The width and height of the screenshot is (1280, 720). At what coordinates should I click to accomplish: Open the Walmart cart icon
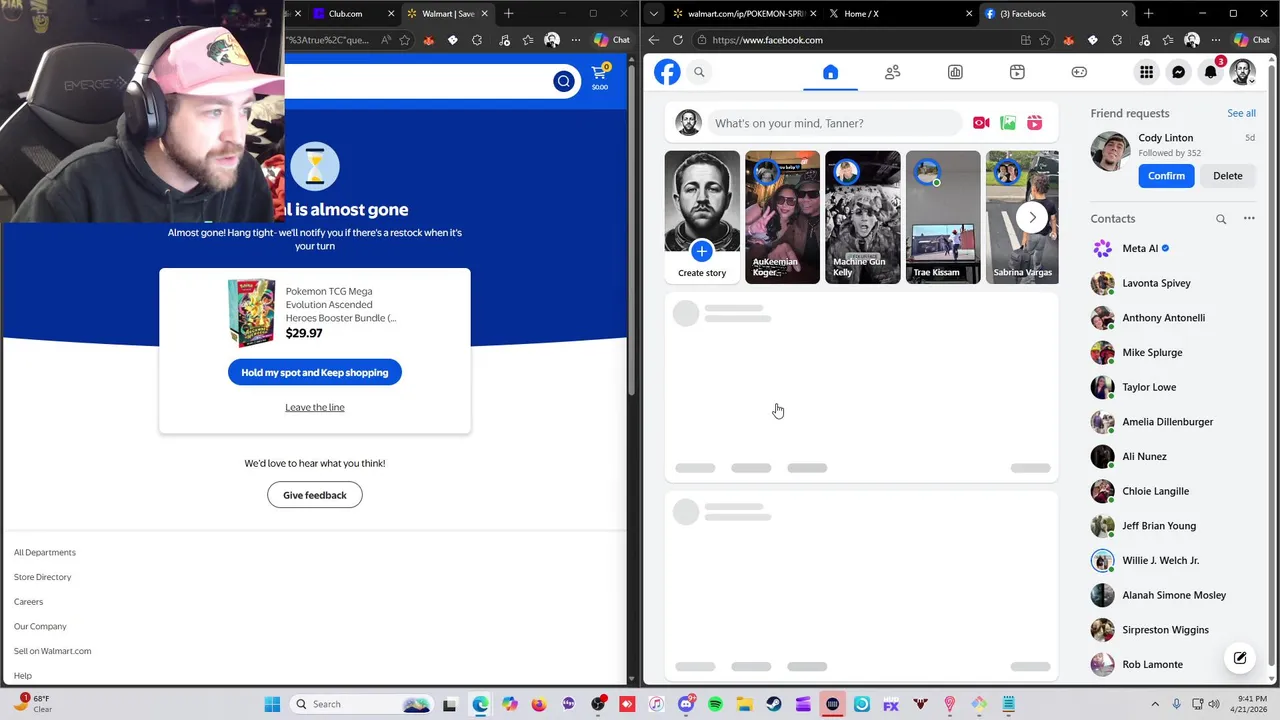[599, 76]
